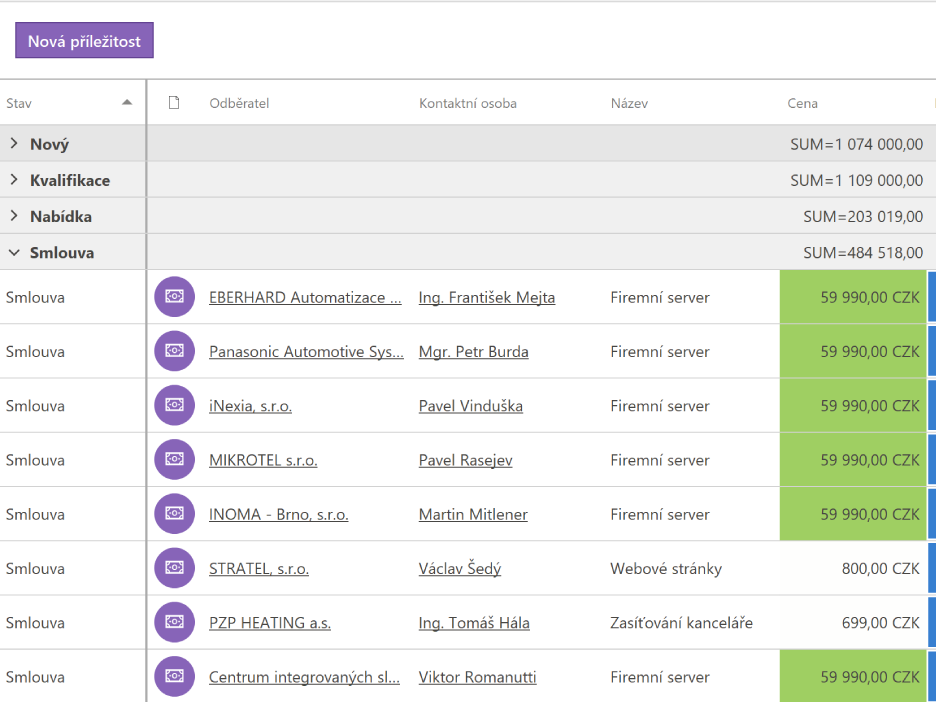Sort by the Název column header
Screen dimensions: 936x702
point(629,103)
